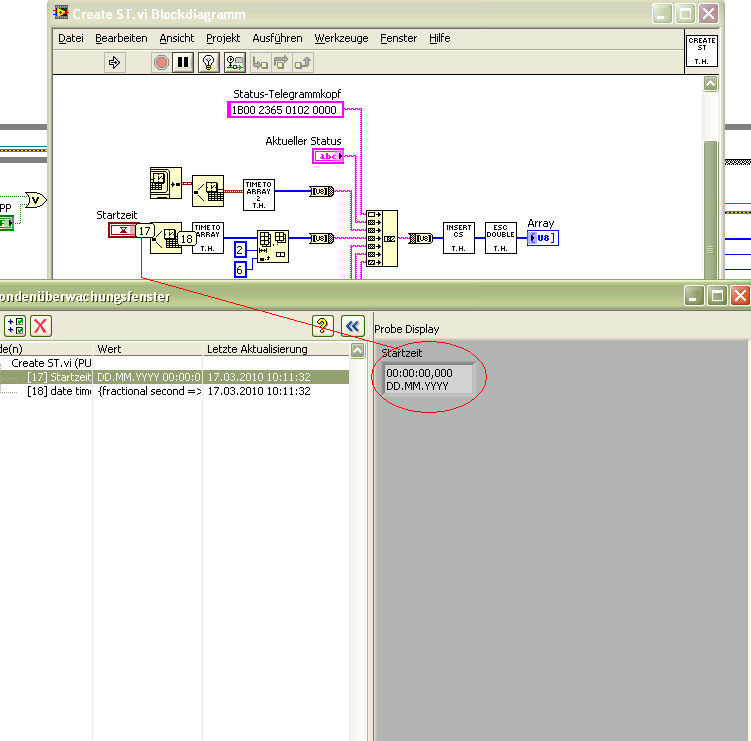The width and height of the screenshot is (751, 741).
Task: Collapse probe display with double-arrow button
Action: click(x=353, y=326)
